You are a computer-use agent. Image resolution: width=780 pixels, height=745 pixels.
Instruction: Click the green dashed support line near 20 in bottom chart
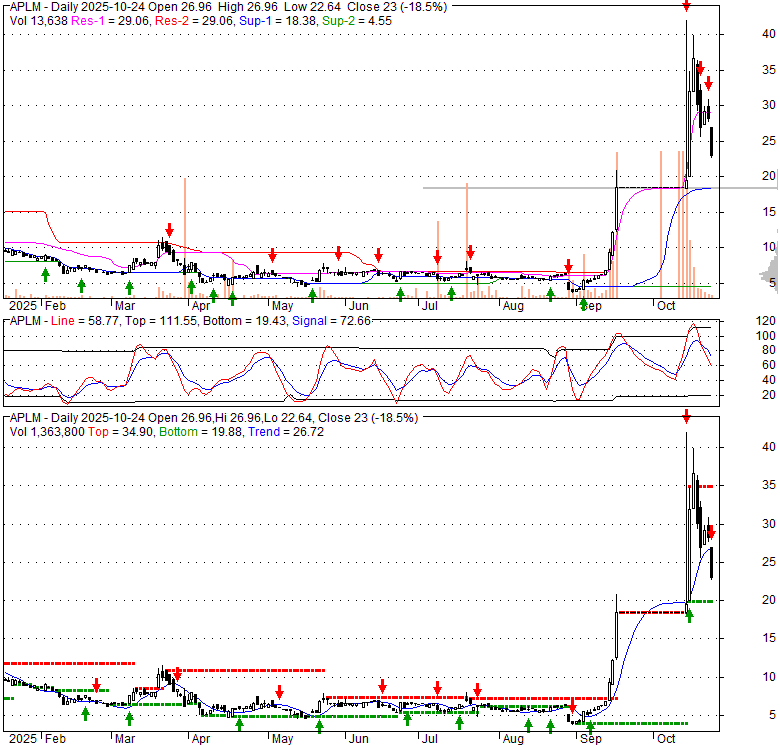[x=703, y=601]
